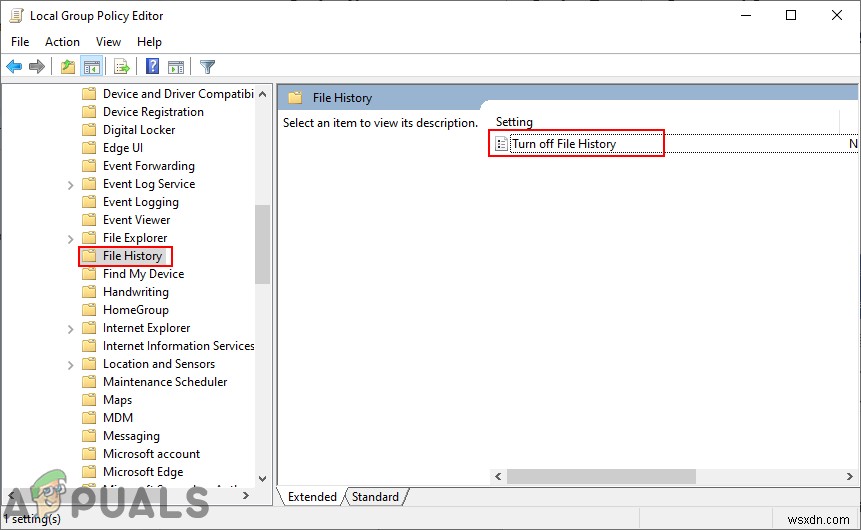Viewport: 861px width, 530px height.
Task: Click folder icon beside Handwriting
Action: pos(89,292)
